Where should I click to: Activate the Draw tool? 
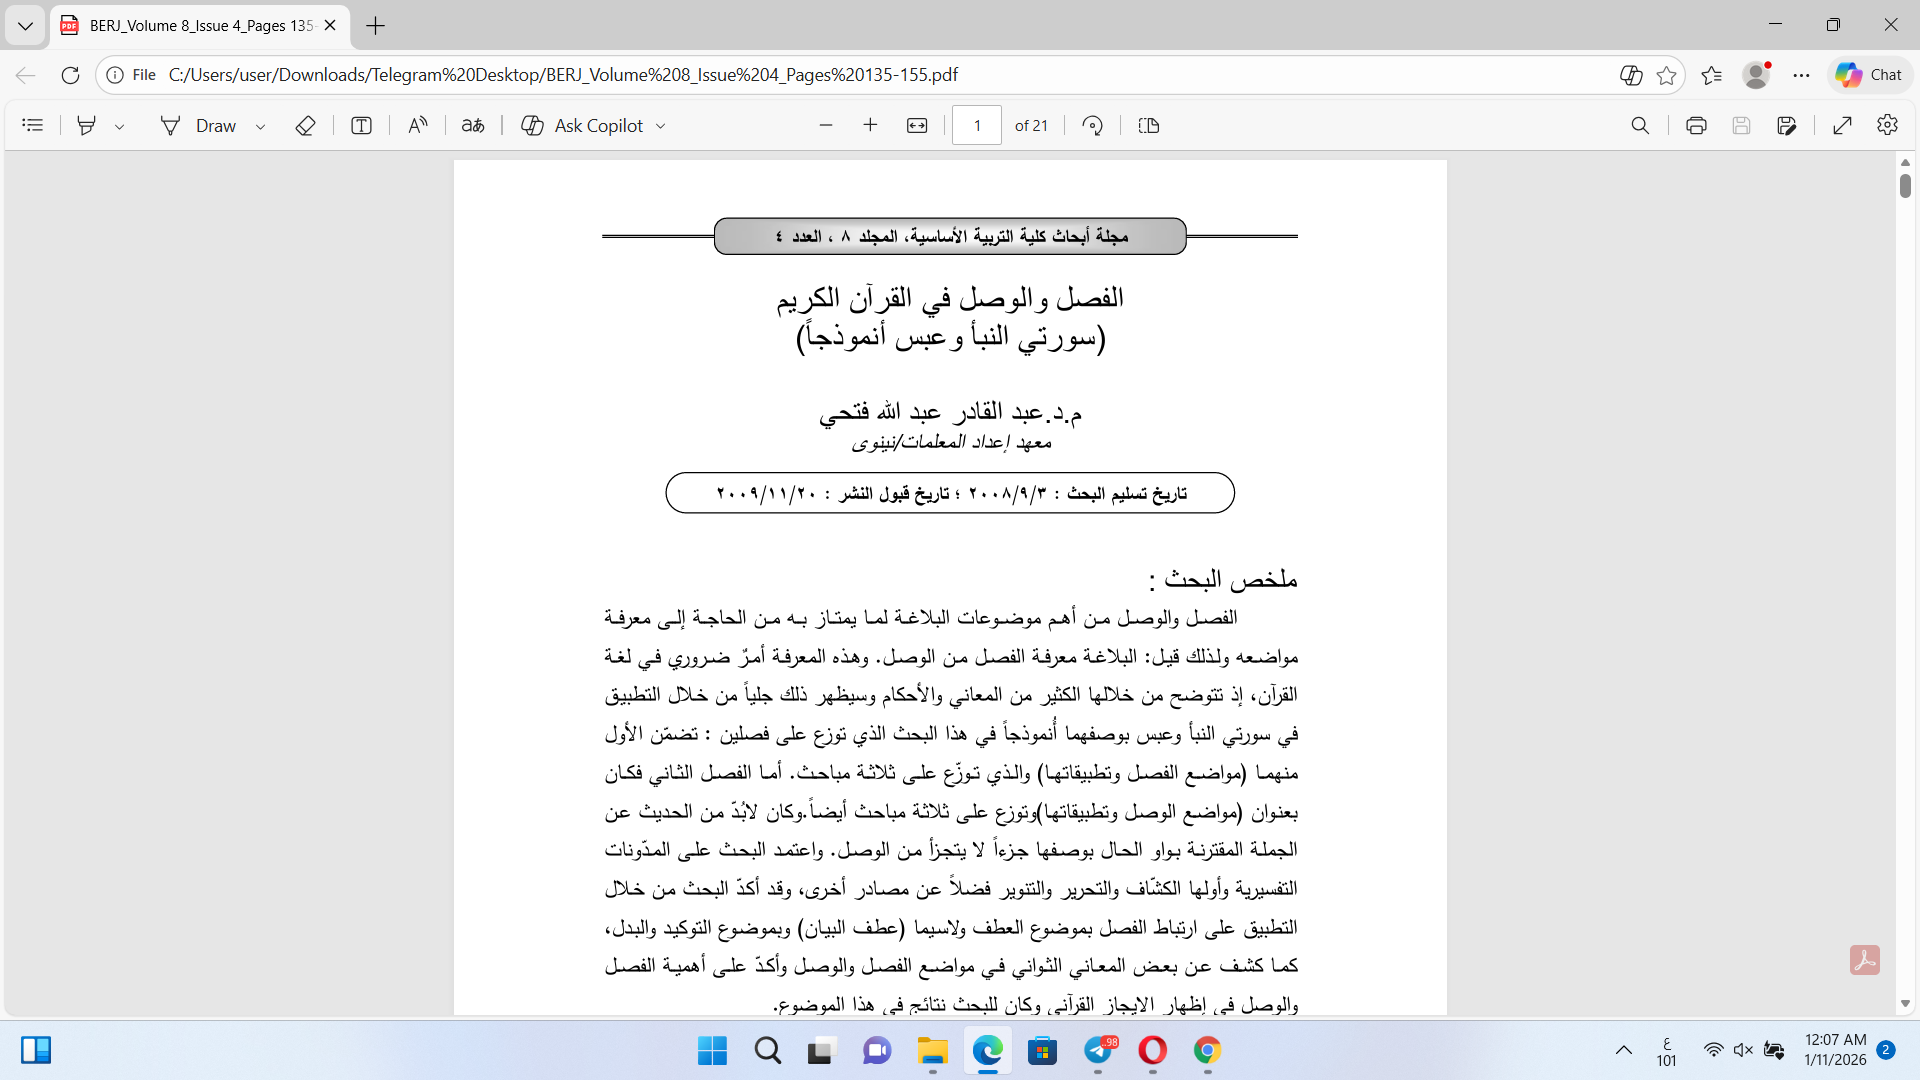[x=199, y=125]
